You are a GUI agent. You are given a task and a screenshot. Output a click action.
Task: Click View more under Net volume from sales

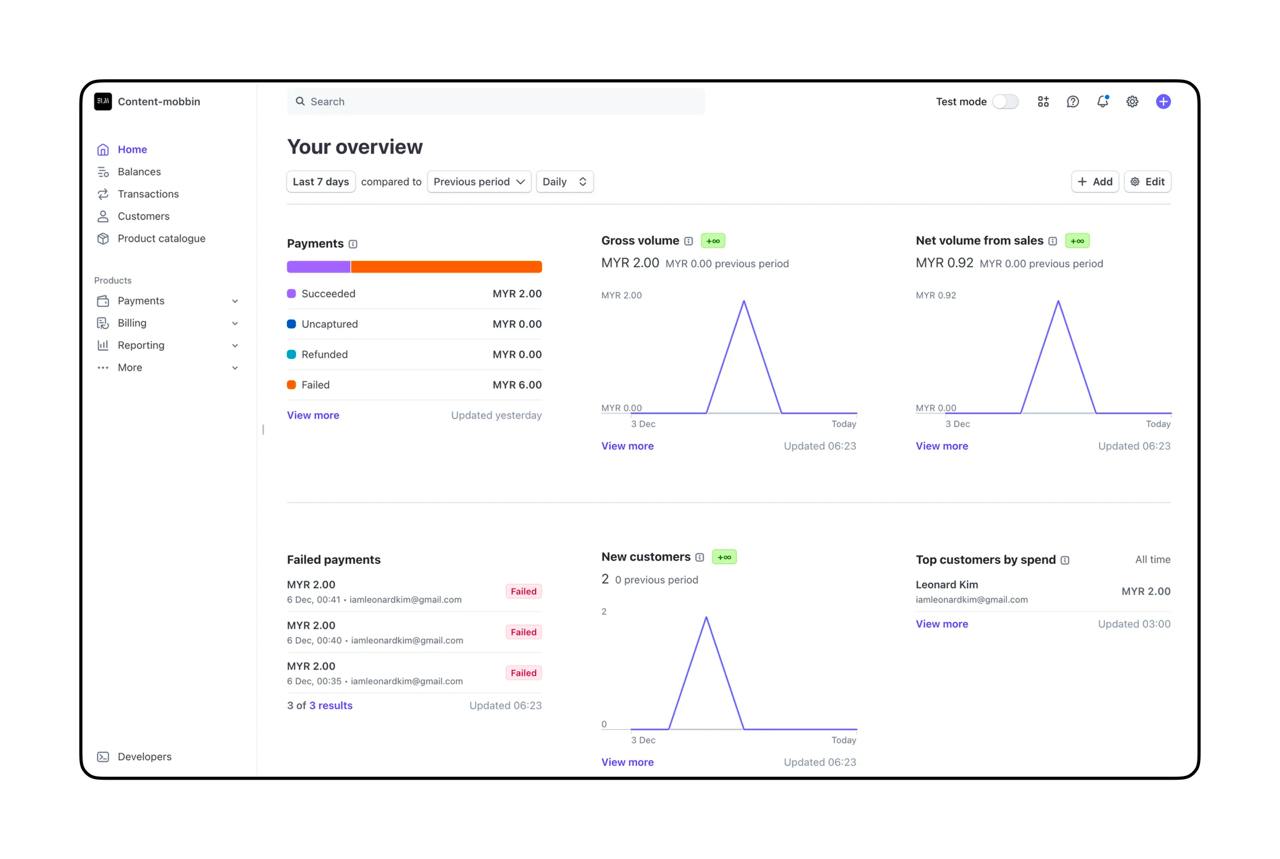(x=942, y=446)
